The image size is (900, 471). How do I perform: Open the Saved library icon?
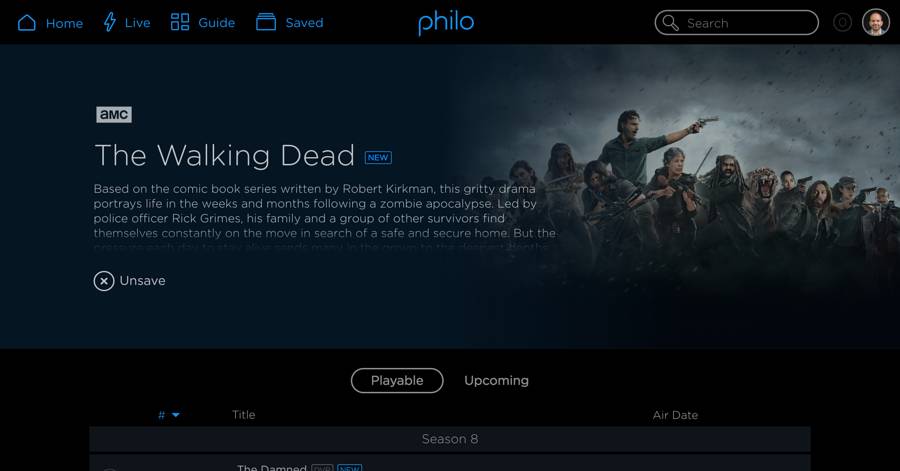(x=266, y=22)
